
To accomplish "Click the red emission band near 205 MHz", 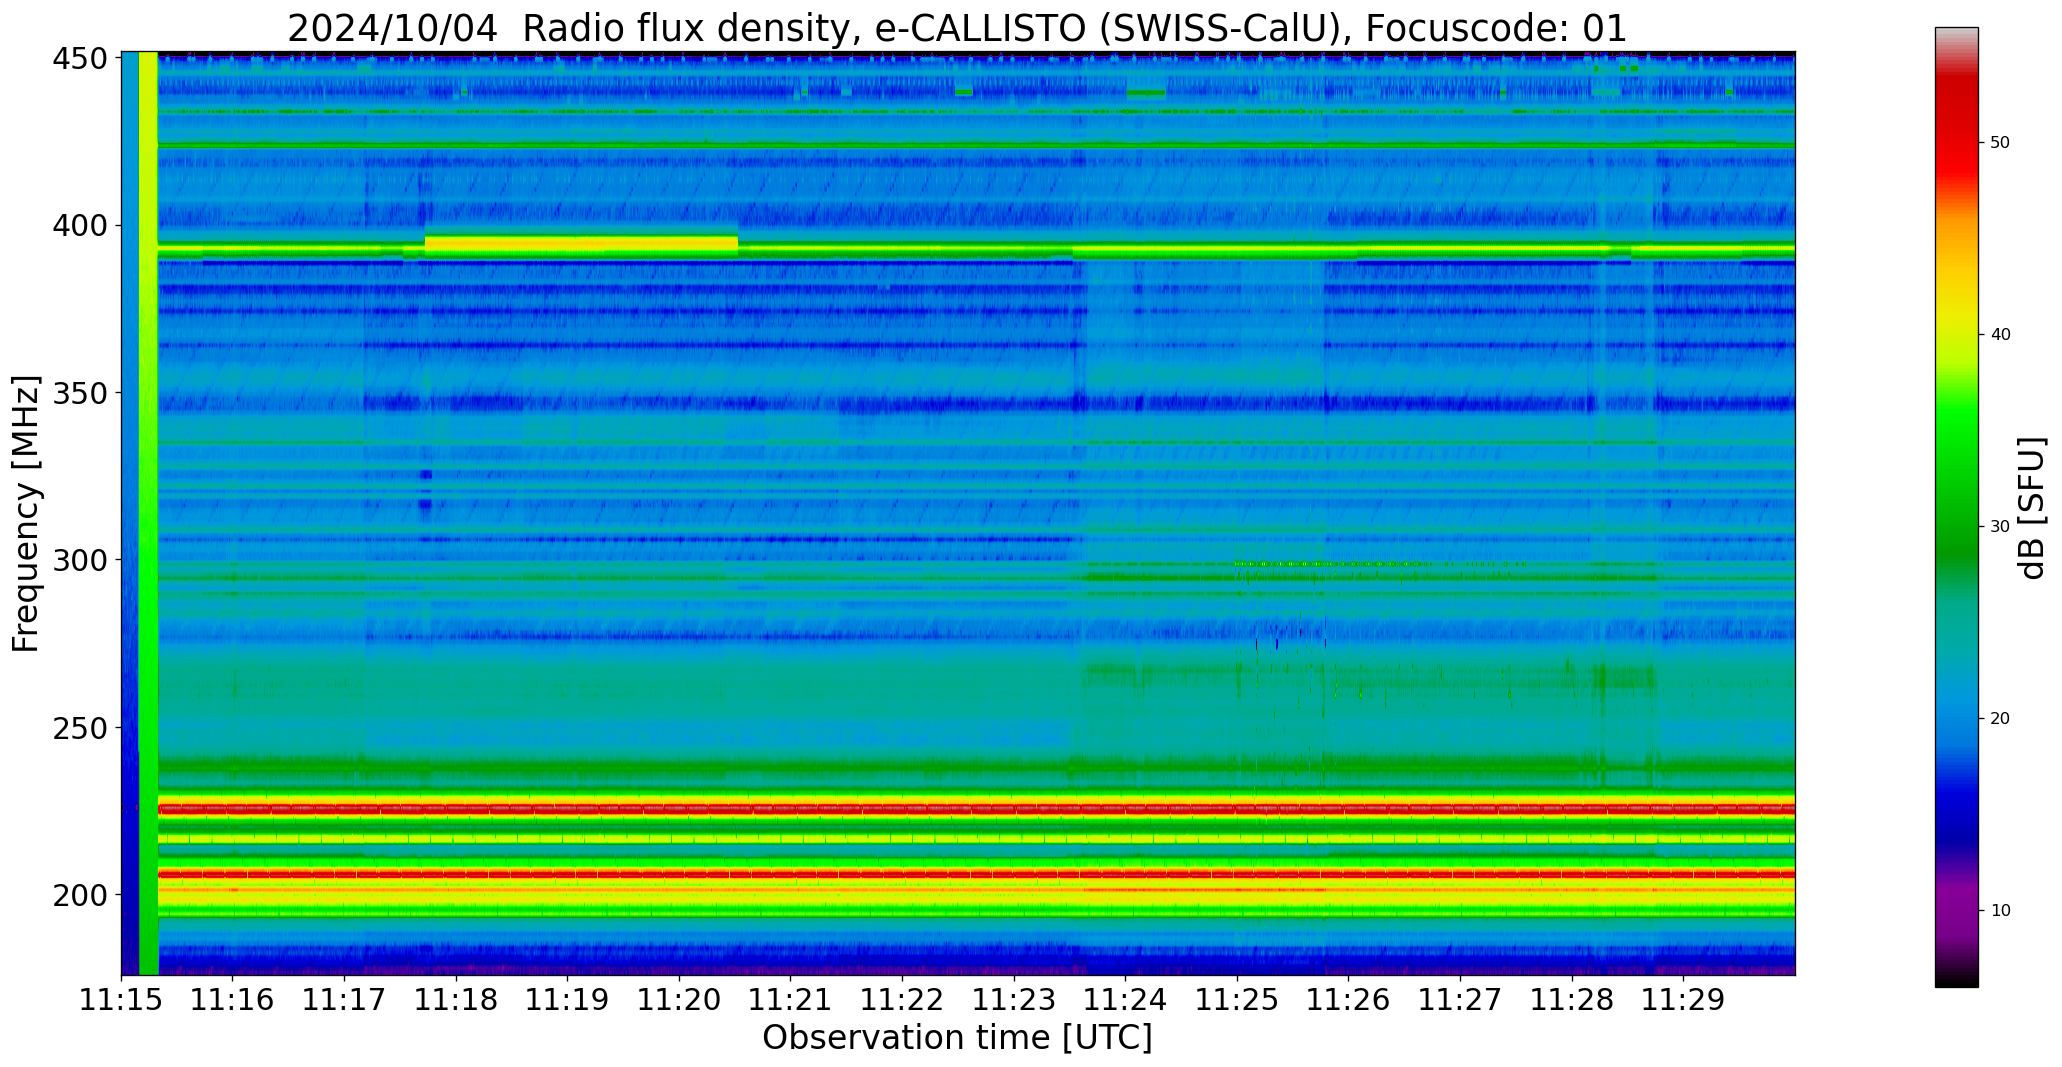I will (x=976, y=874).
